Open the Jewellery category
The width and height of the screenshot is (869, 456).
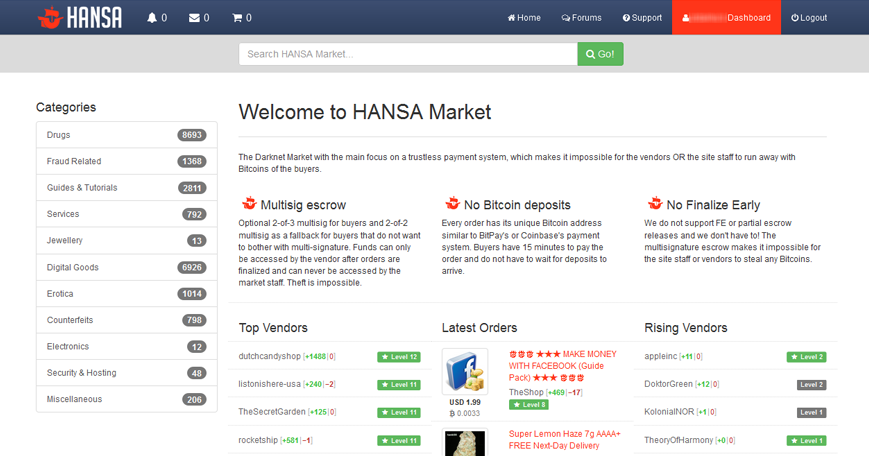(127, 240)
